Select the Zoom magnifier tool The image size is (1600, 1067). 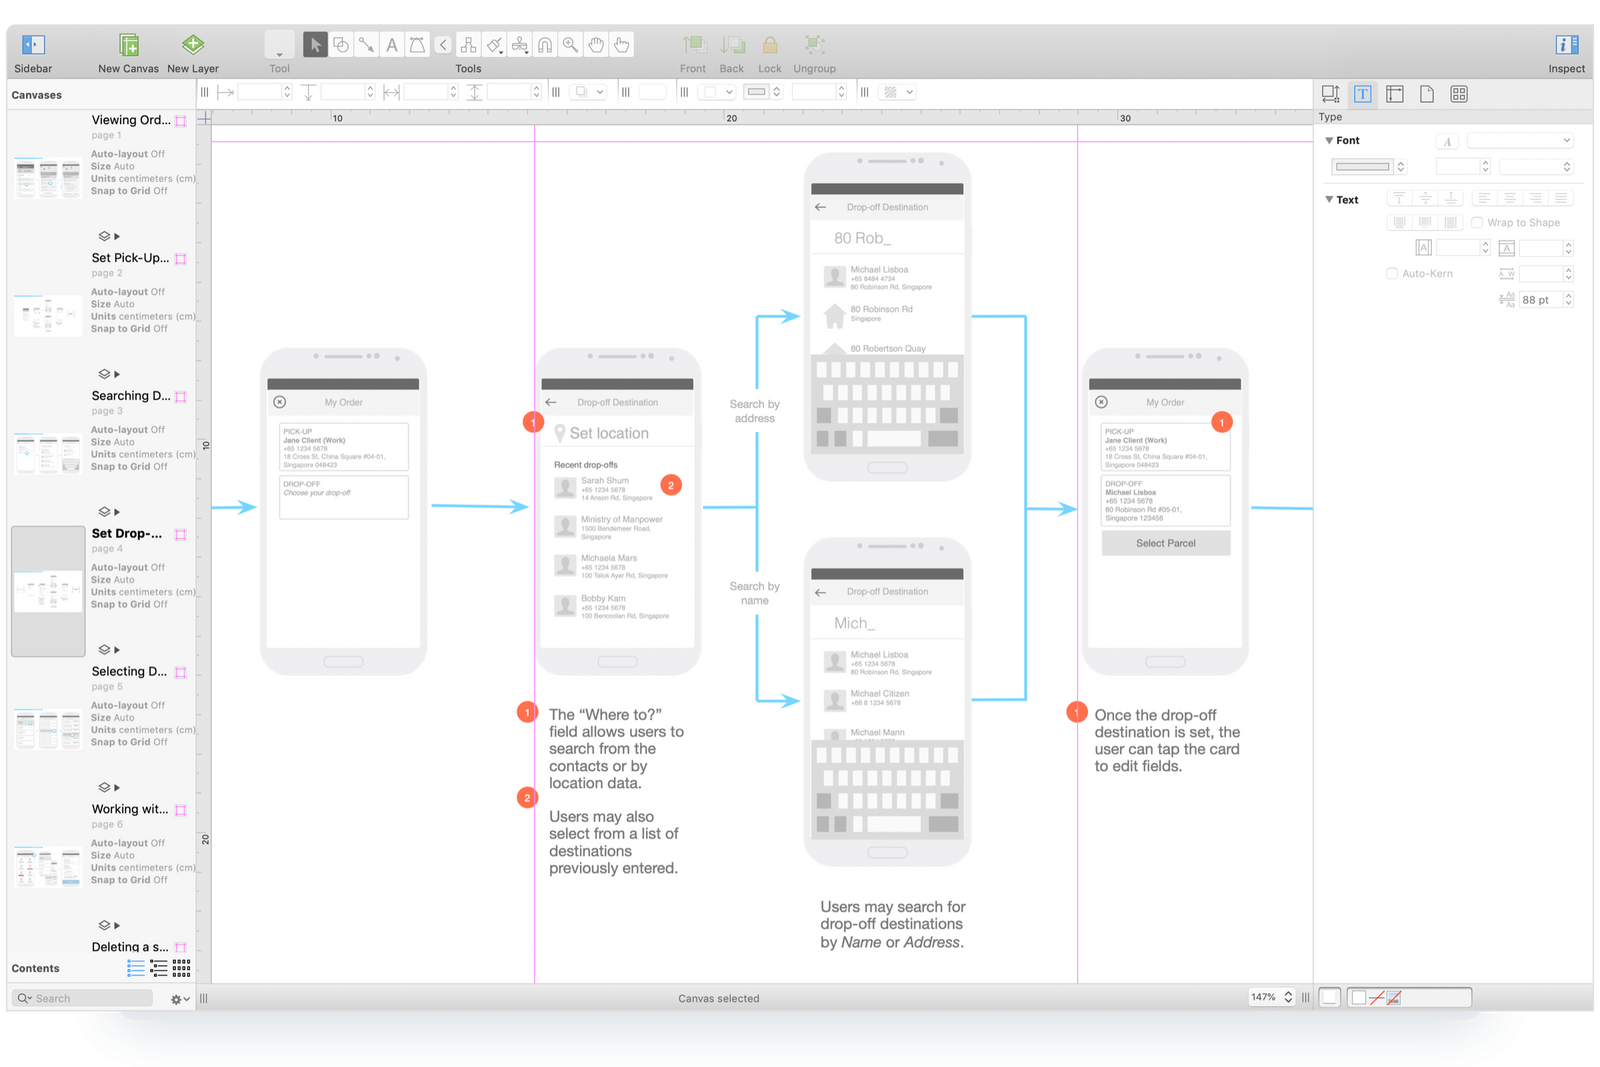570,45
